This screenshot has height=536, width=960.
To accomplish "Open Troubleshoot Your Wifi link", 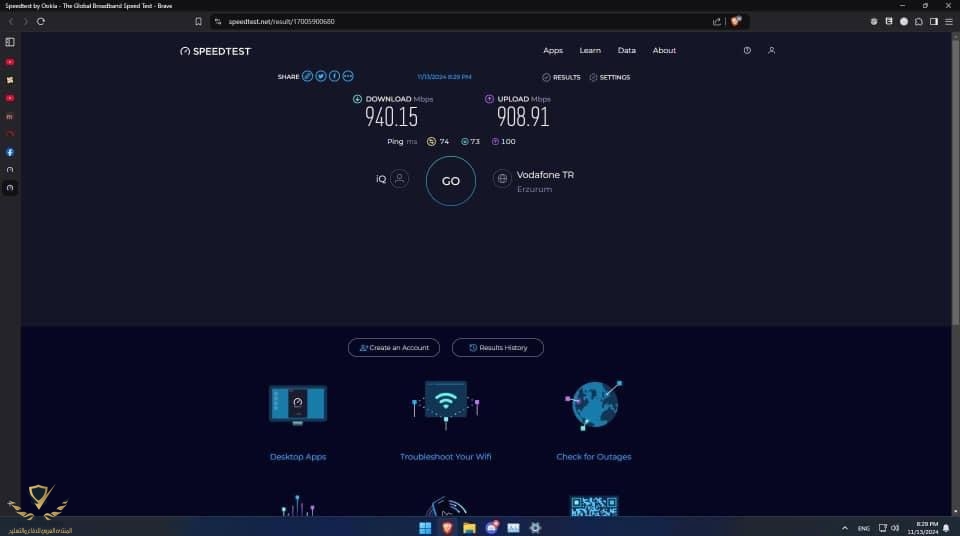I will 446,457.
